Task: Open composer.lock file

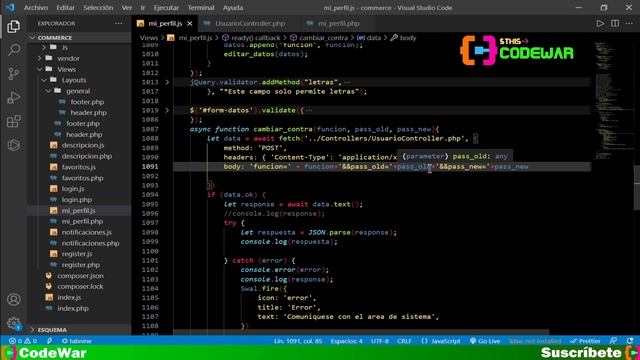Action: [x=79, y=287]
